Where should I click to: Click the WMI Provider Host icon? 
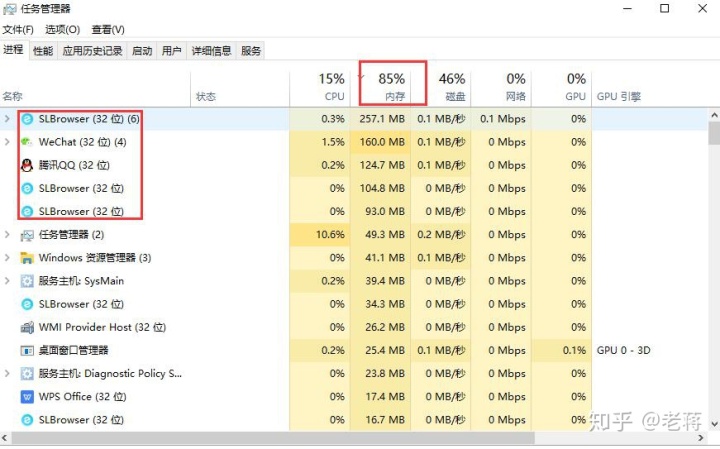coord(27,327)
